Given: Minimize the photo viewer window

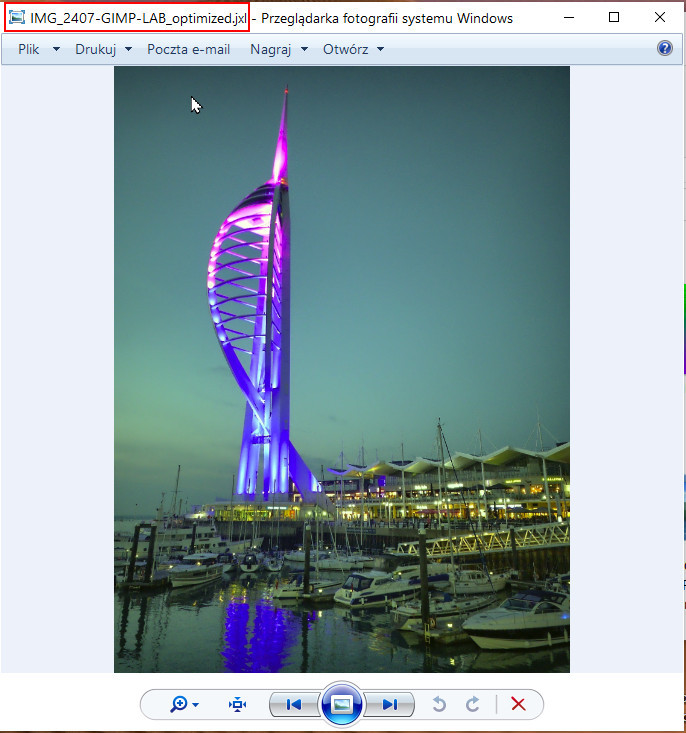Looking at the screenshot, I should coord(568,17).
